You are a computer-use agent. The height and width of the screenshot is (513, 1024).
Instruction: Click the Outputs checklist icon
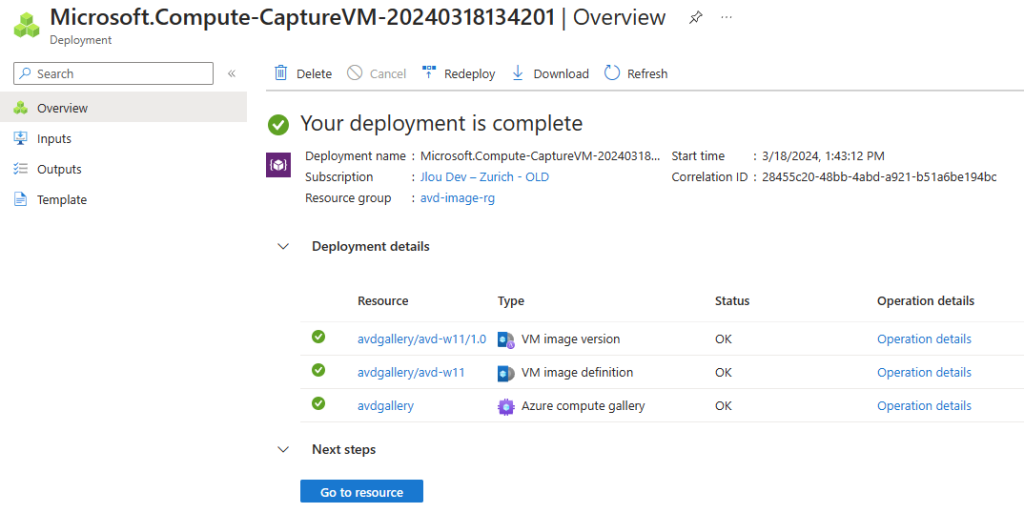[x=21, y=169]
